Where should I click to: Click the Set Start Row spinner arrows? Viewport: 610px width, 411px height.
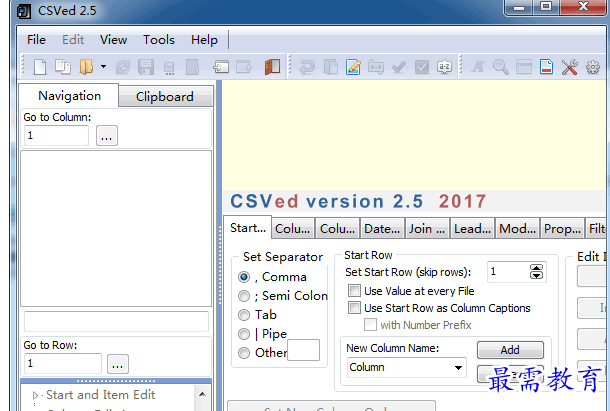[x=536, y=271]
